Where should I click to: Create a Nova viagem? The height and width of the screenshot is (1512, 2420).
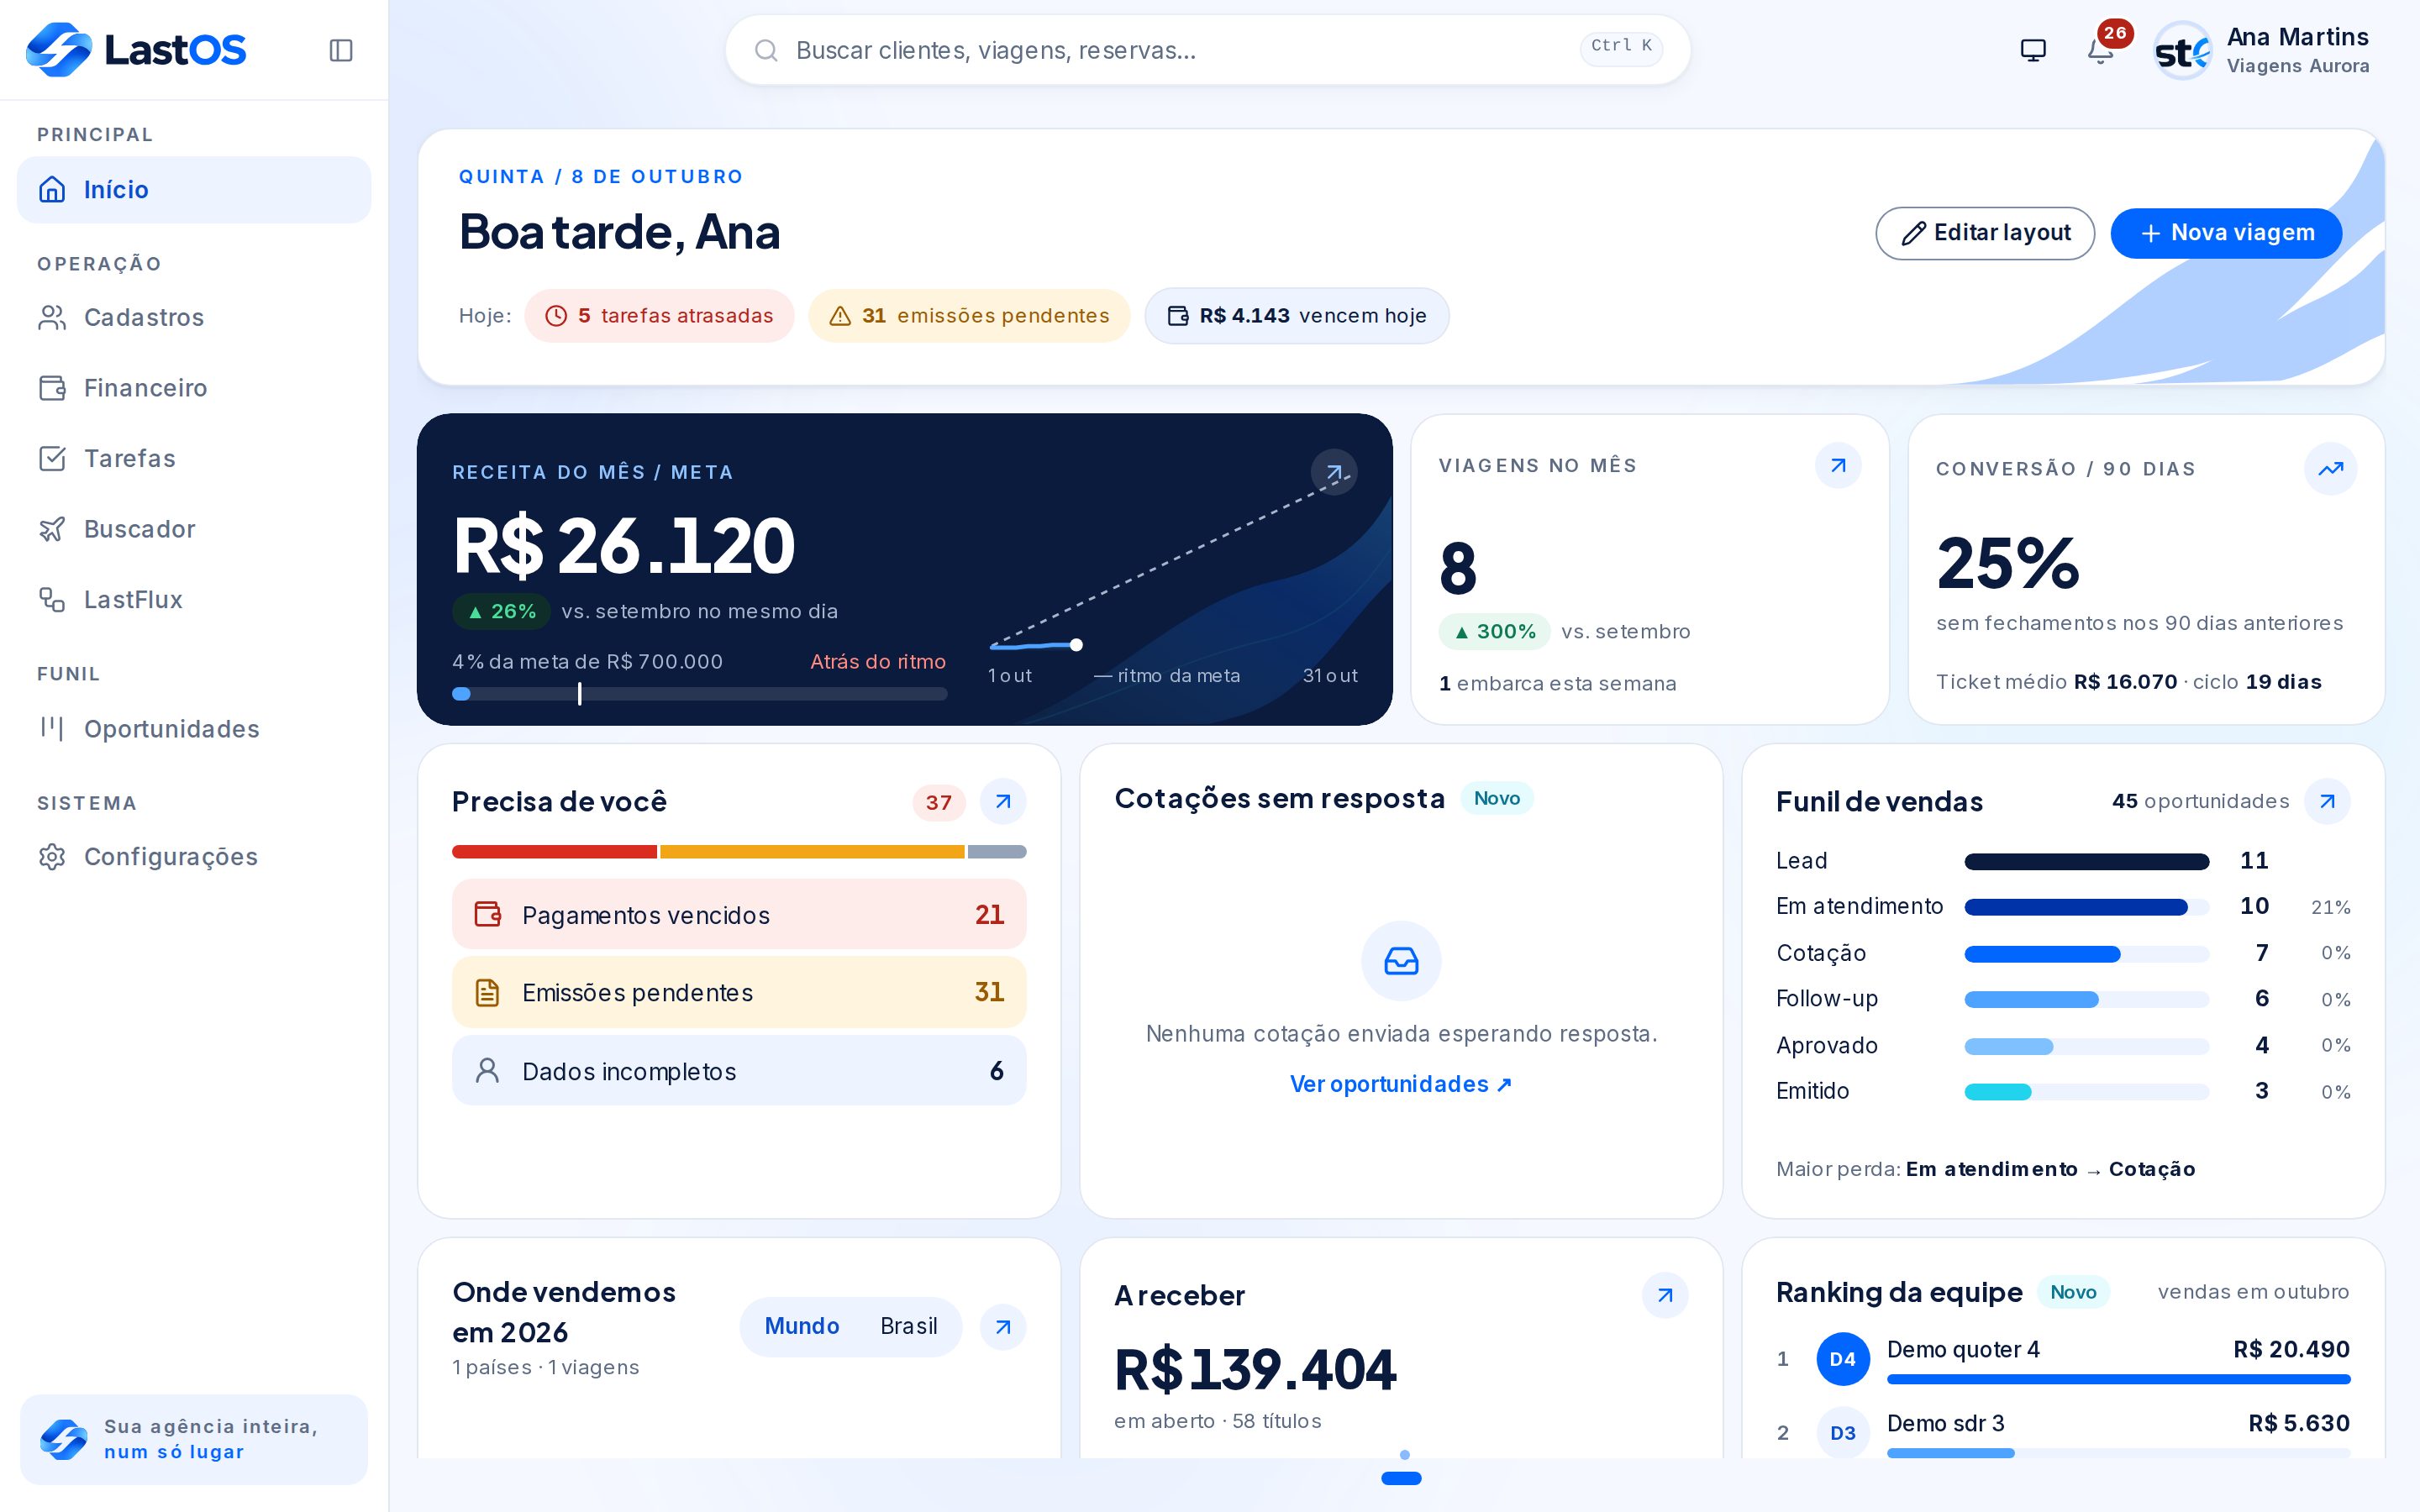[x=2226, y=233]
